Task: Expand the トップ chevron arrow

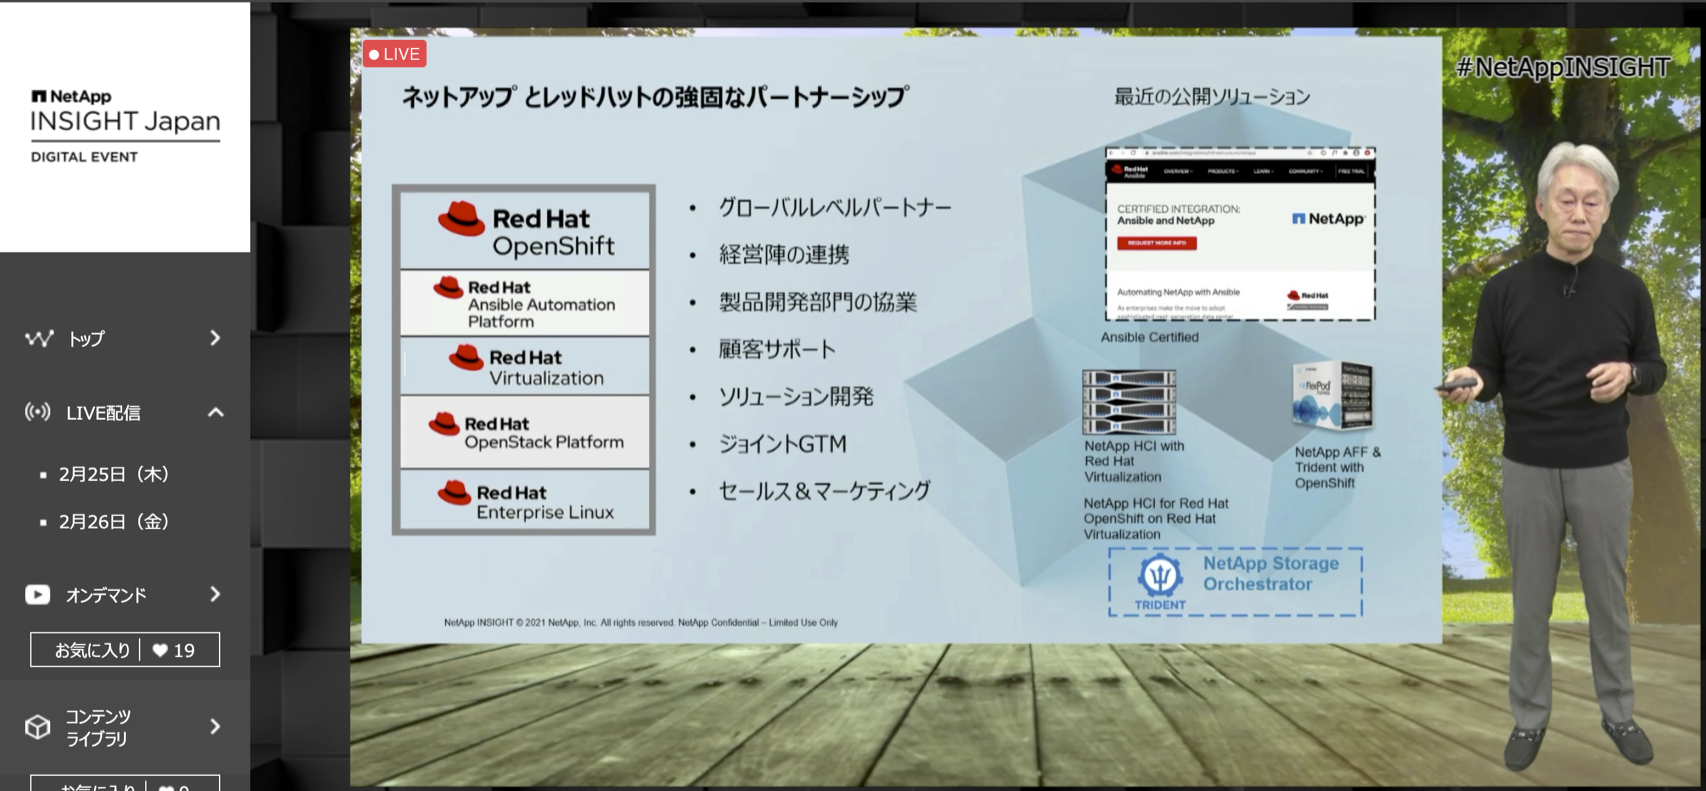Action: (215, 338)
